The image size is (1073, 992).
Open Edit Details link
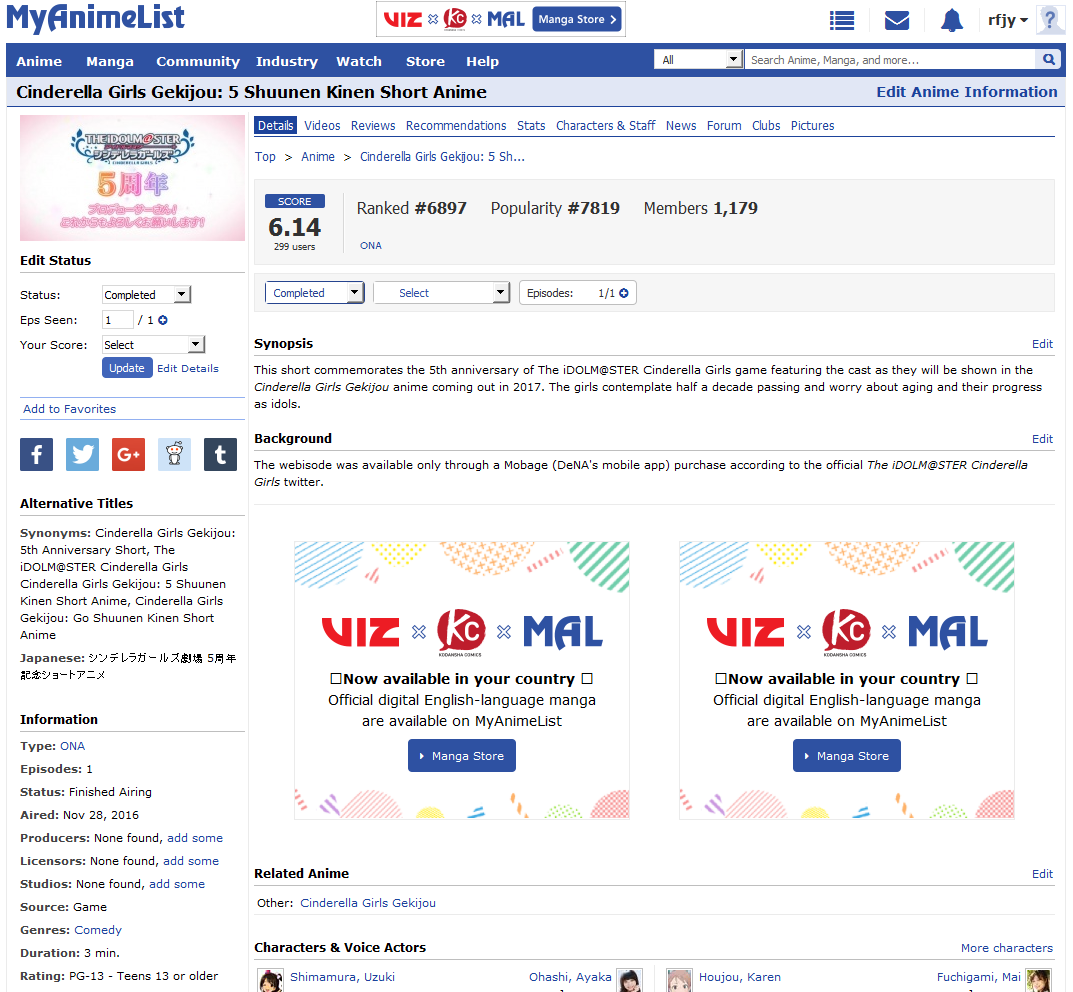coord(188,368)
